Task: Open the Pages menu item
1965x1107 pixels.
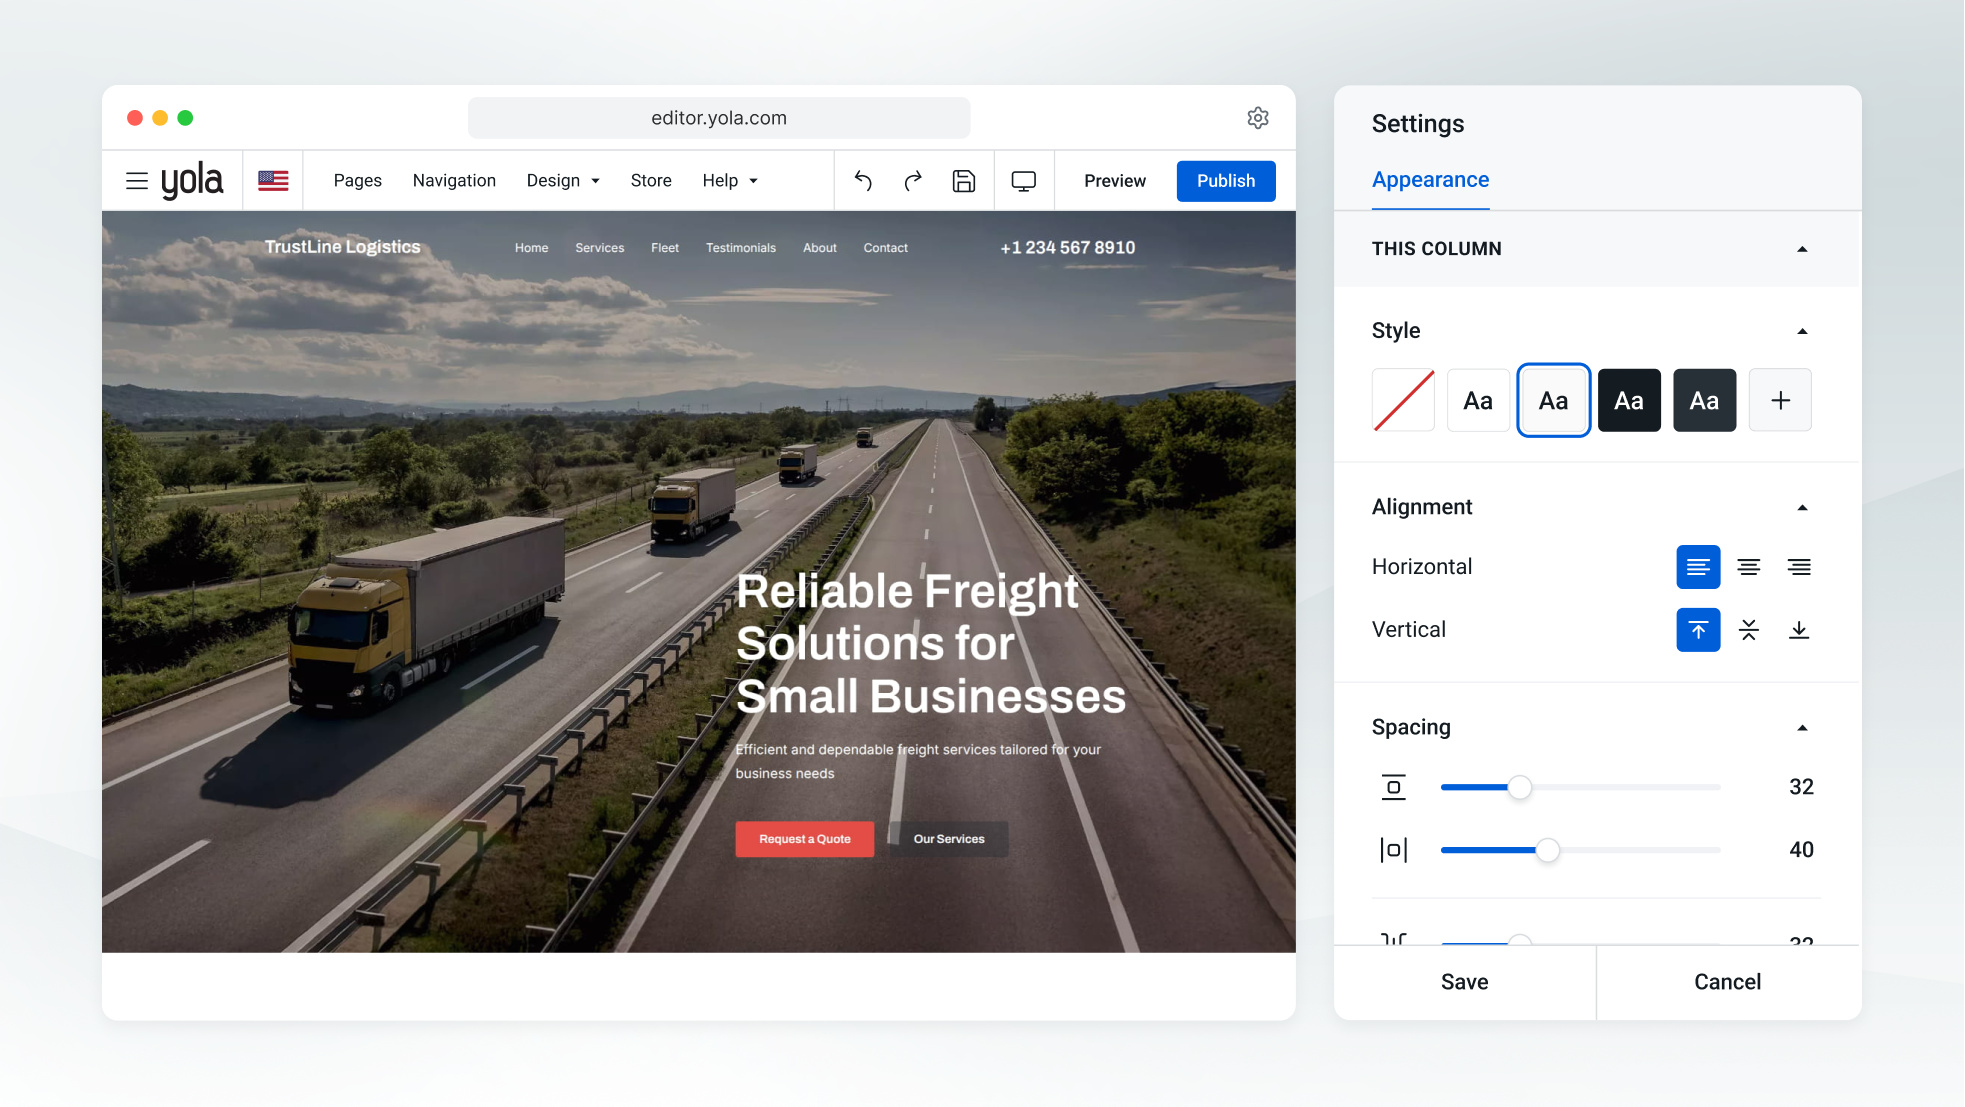Action: click(x=358, y=181)
